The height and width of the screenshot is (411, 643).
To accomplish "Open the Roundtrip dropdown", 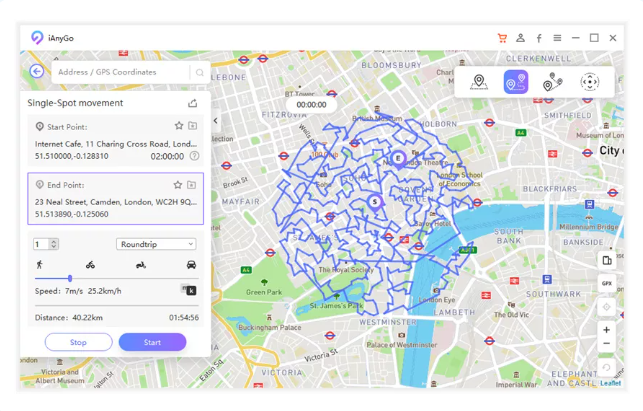I will coord(156,244).
